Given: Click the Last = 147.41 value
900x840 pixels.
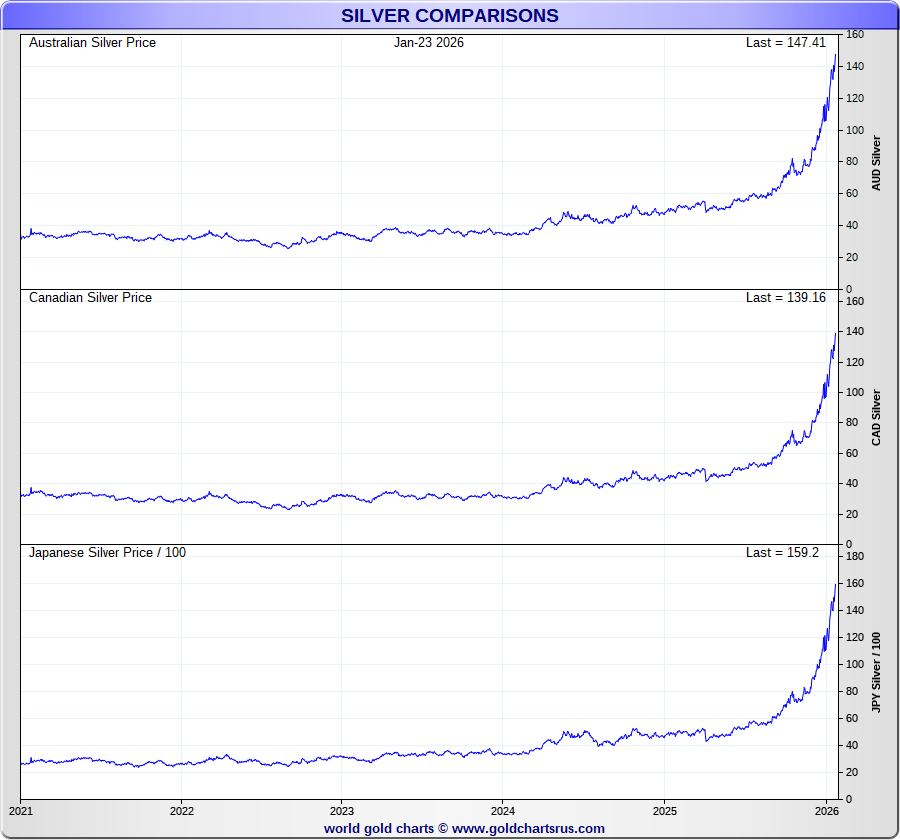Looking at the screenshot, I should [x=785, y=43].
